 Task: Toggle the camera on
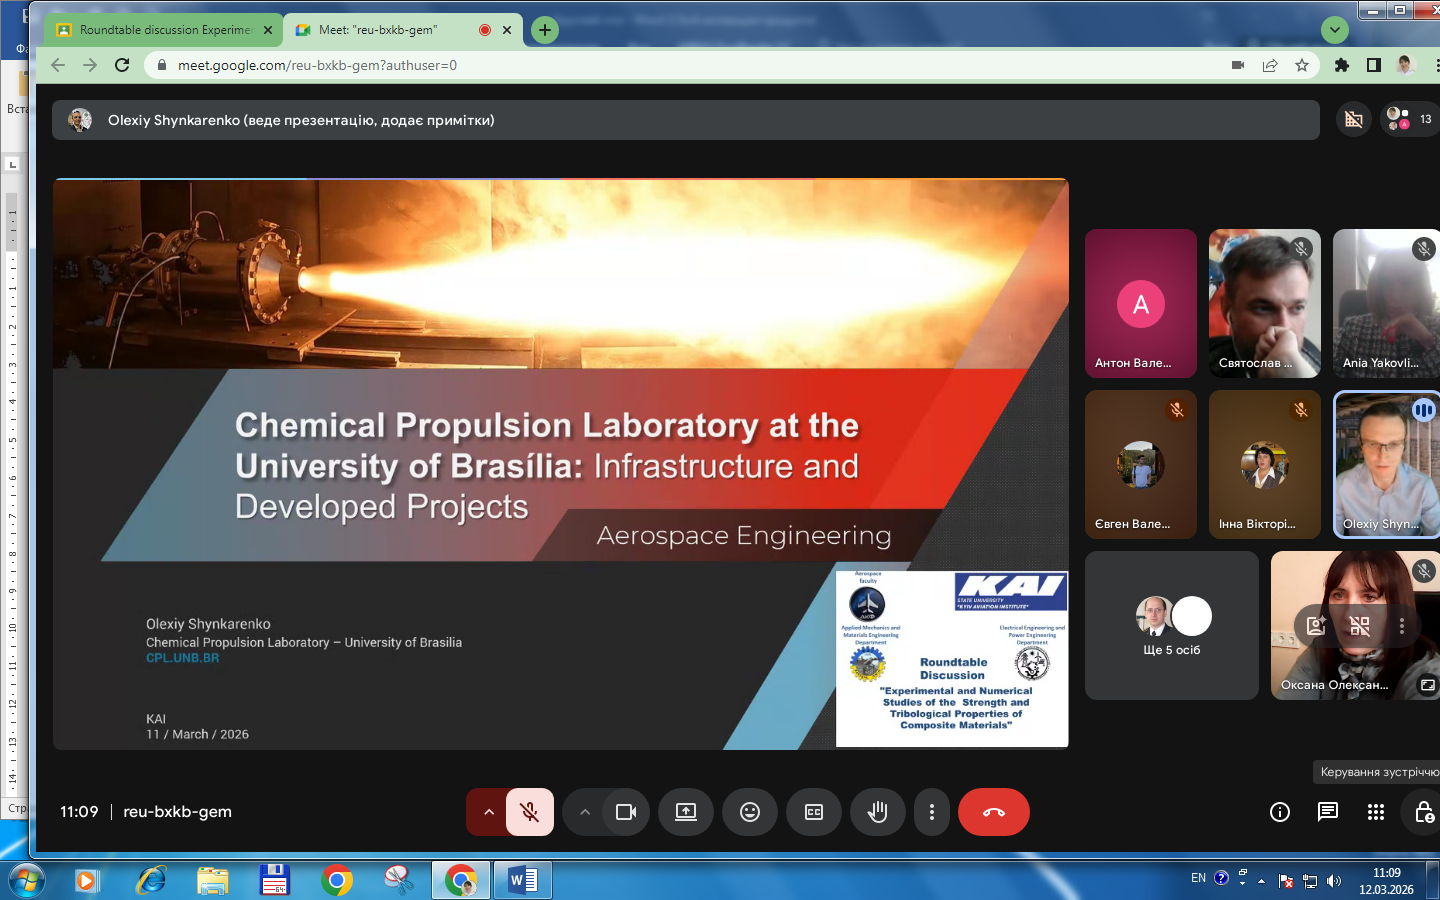626,812
